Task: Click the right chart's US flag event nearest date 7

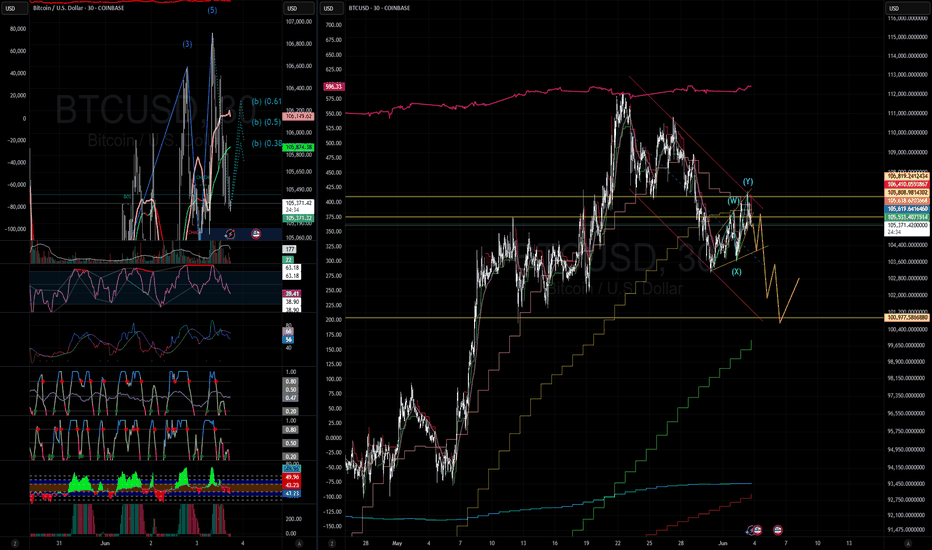Action: tap(777, 530)
